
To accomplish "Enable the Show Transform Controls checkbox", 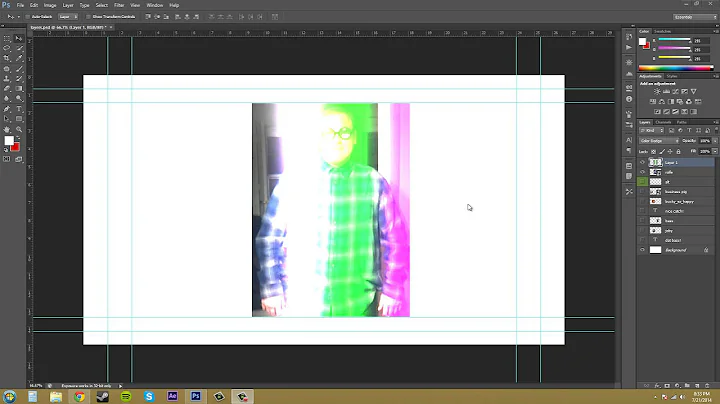I will point(88,17).
